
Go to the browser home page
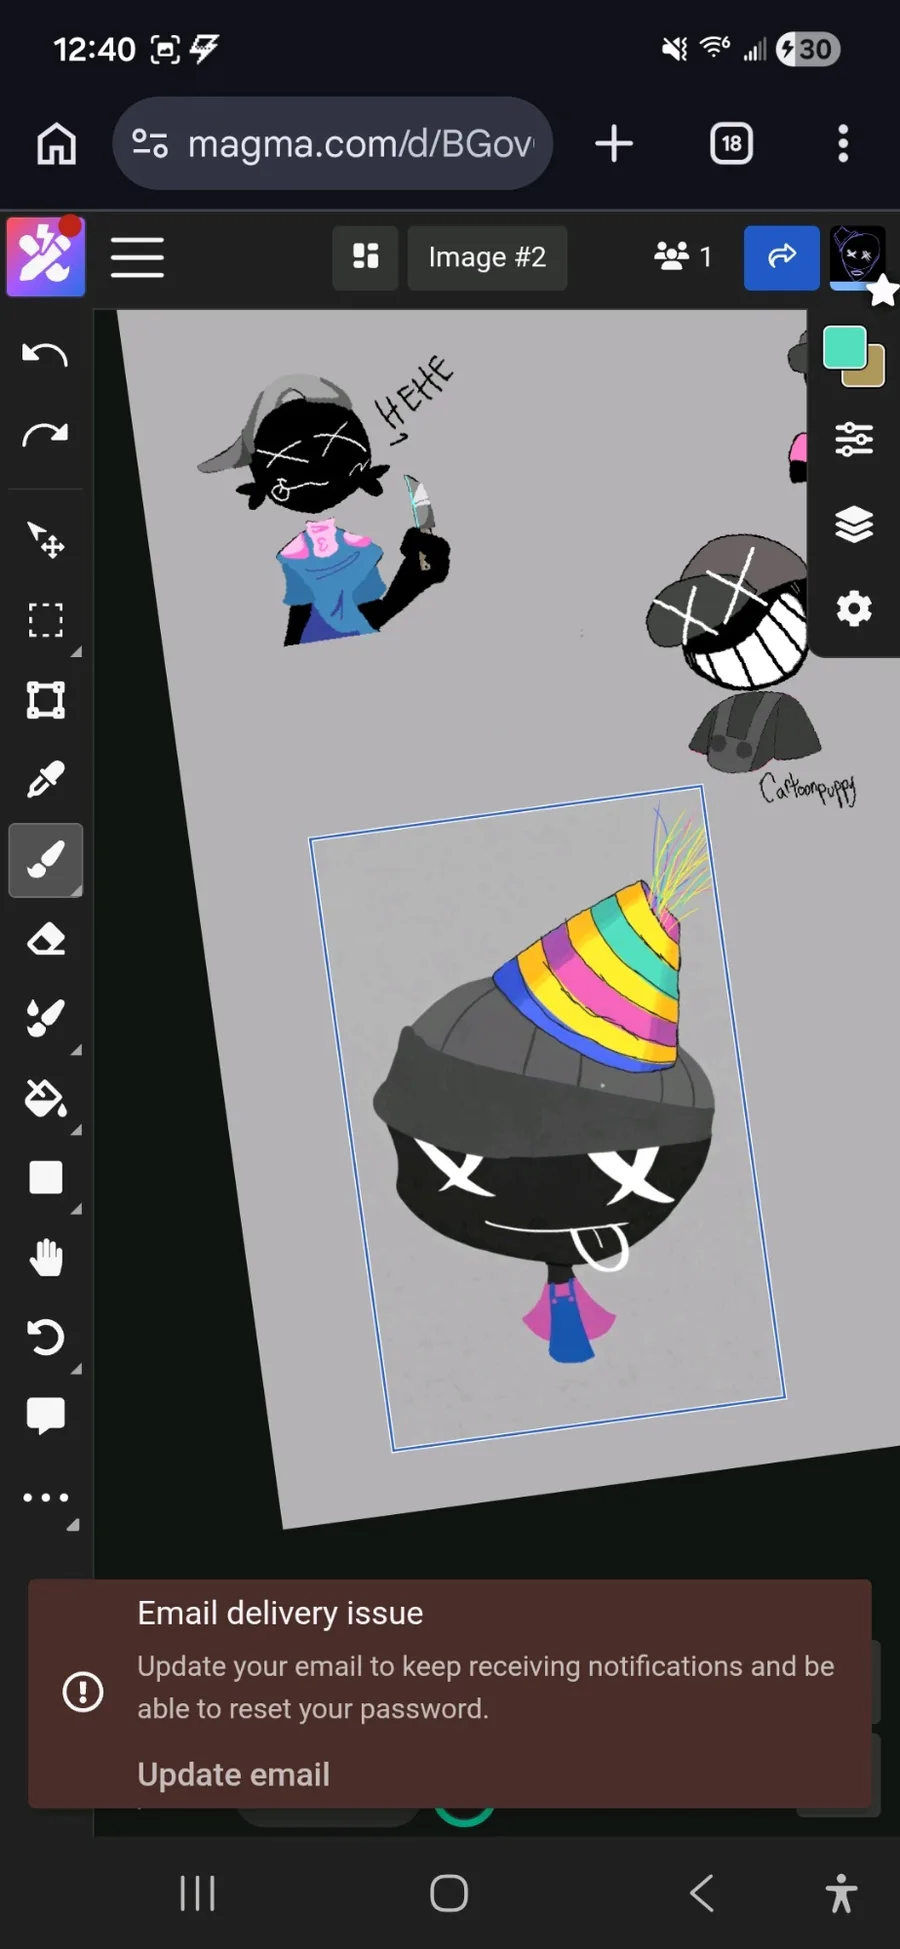(x=57, y=144)
